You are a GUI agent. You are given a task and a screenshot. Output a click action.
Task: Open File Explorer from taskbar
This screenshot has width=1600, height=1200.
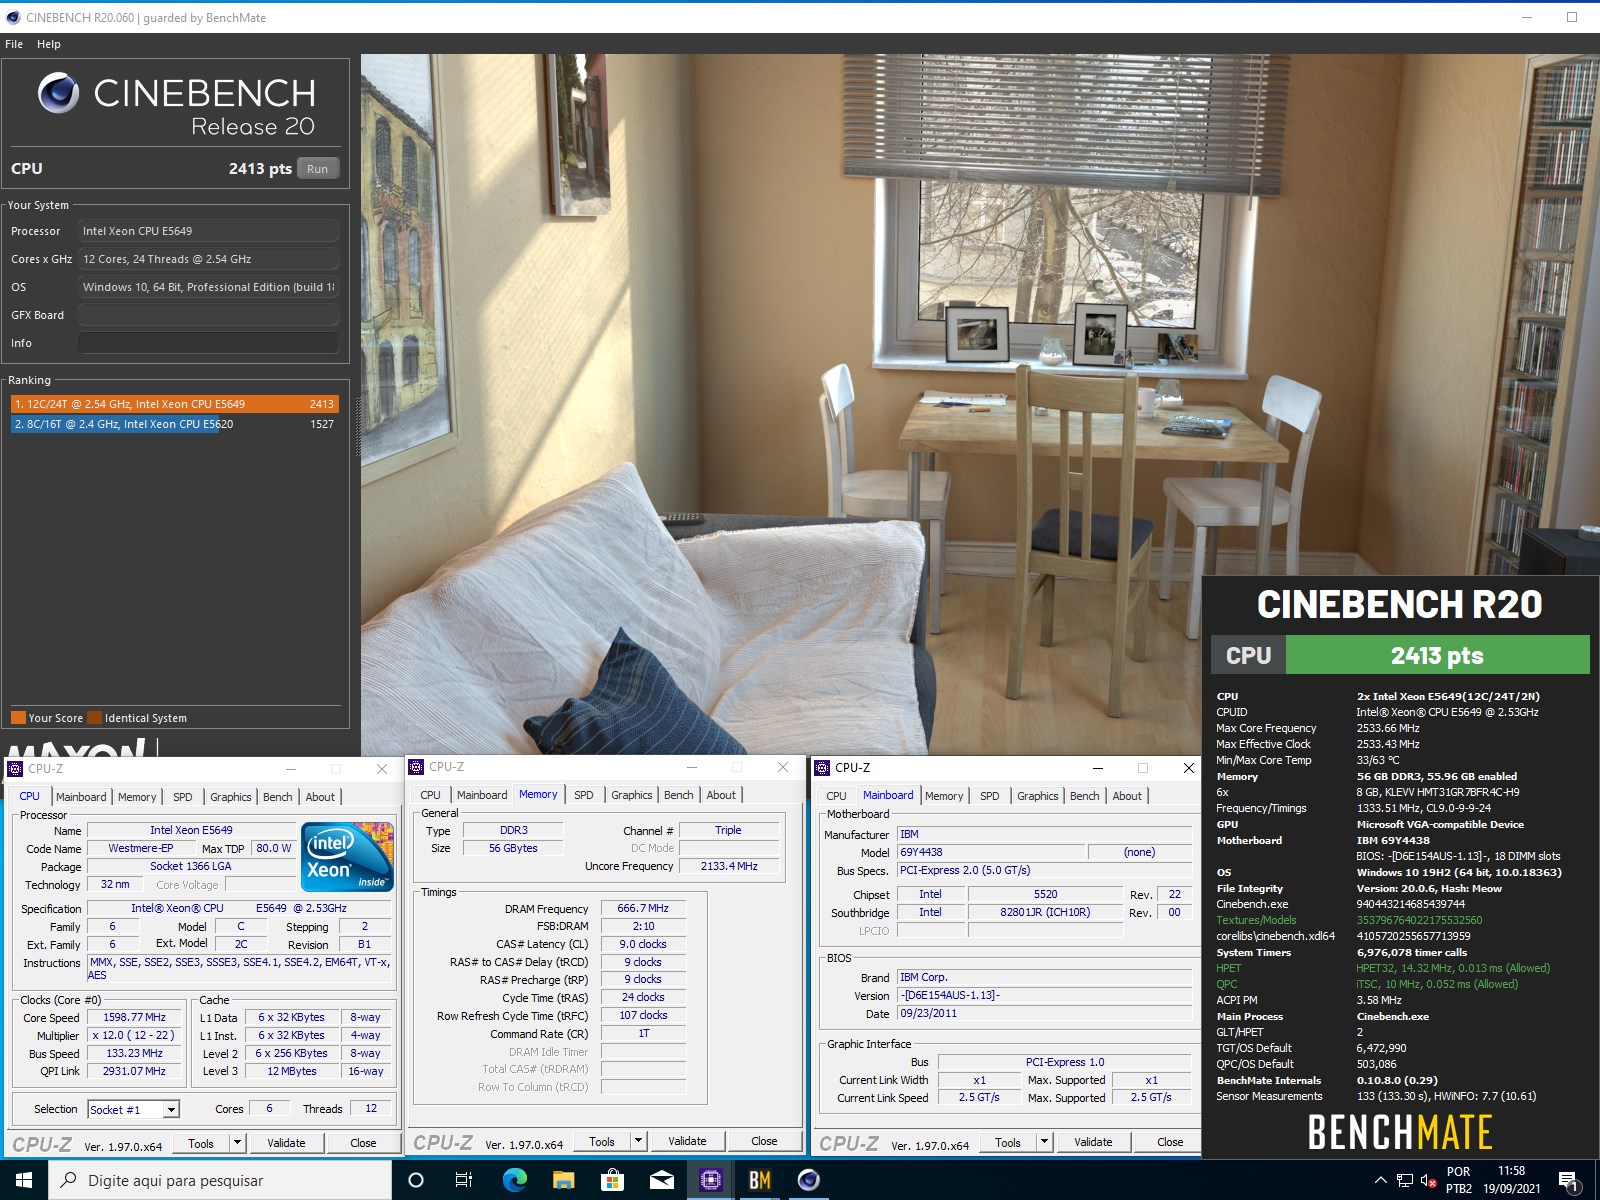[x=563, y=1180]
